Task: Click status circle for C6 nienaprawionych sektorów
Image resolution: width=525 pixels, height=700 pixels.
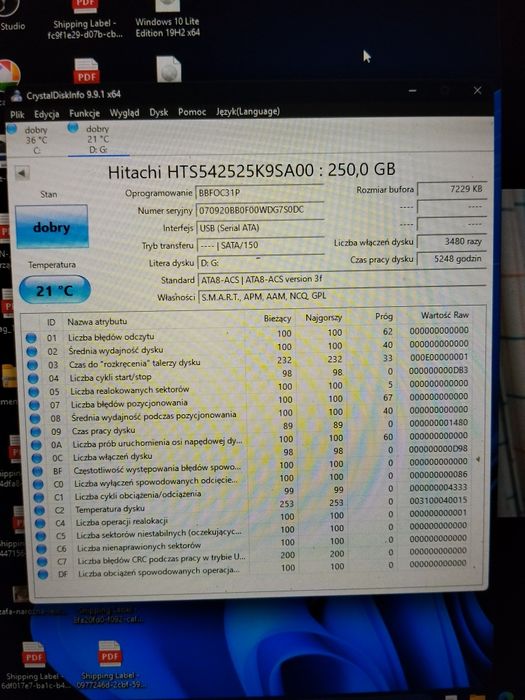Action: (x=42, y=549)
